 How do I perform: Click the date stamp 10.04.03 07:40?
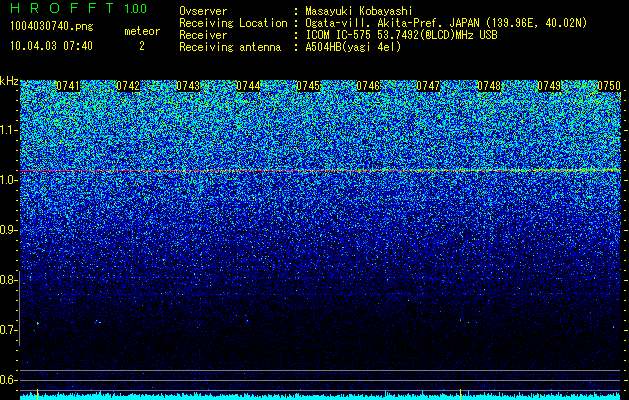pos(51,46)
